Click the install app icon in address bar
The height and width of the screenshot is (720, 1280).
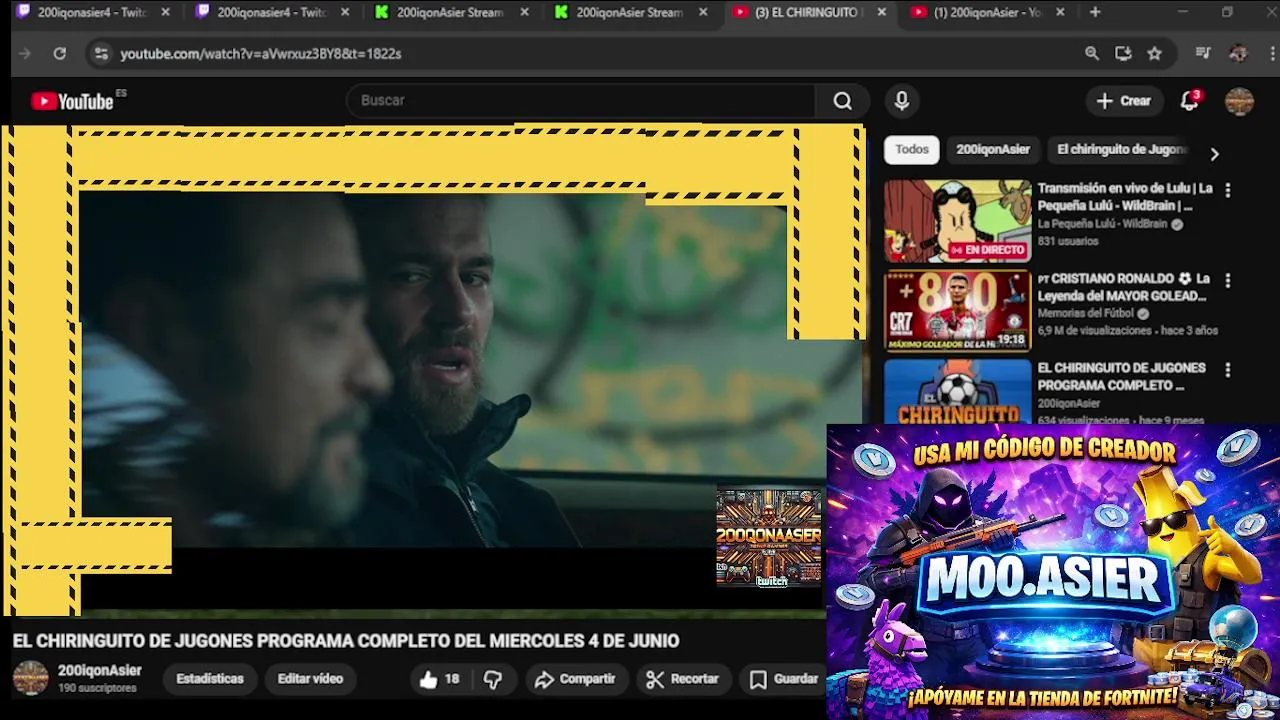pyautogui.click(x=1123, y=53)
